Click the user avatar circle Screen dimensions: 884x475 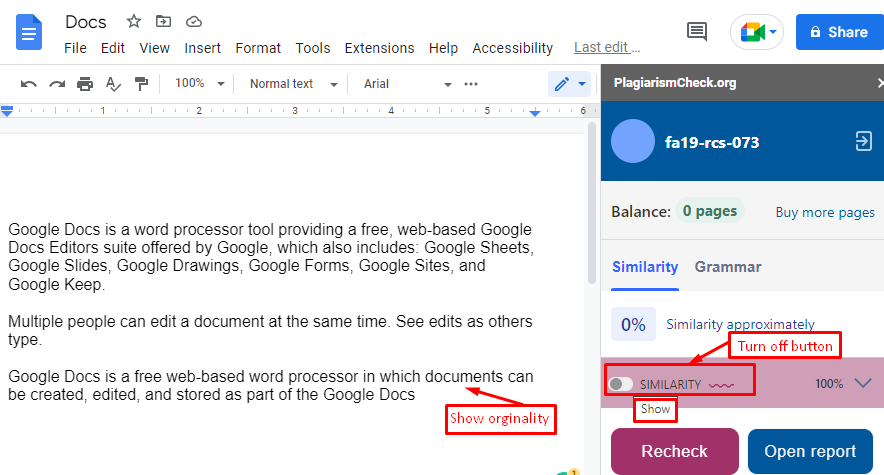tap(633, 141)
